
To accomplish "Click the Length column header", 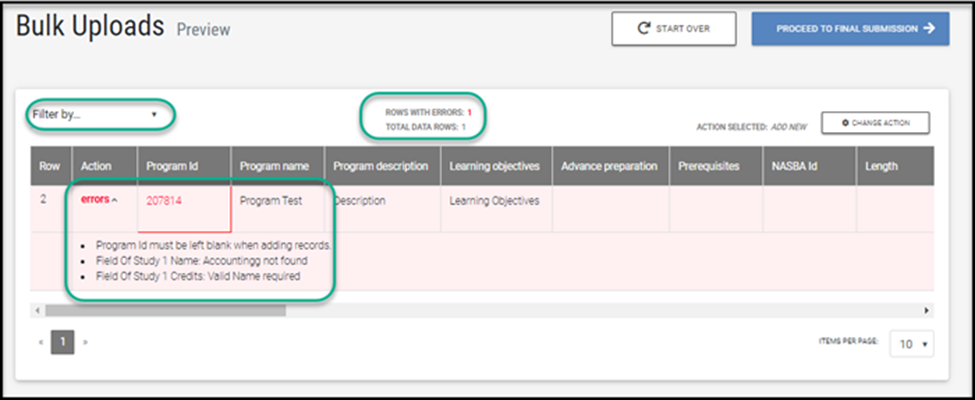I will click(x=881, y=166).
